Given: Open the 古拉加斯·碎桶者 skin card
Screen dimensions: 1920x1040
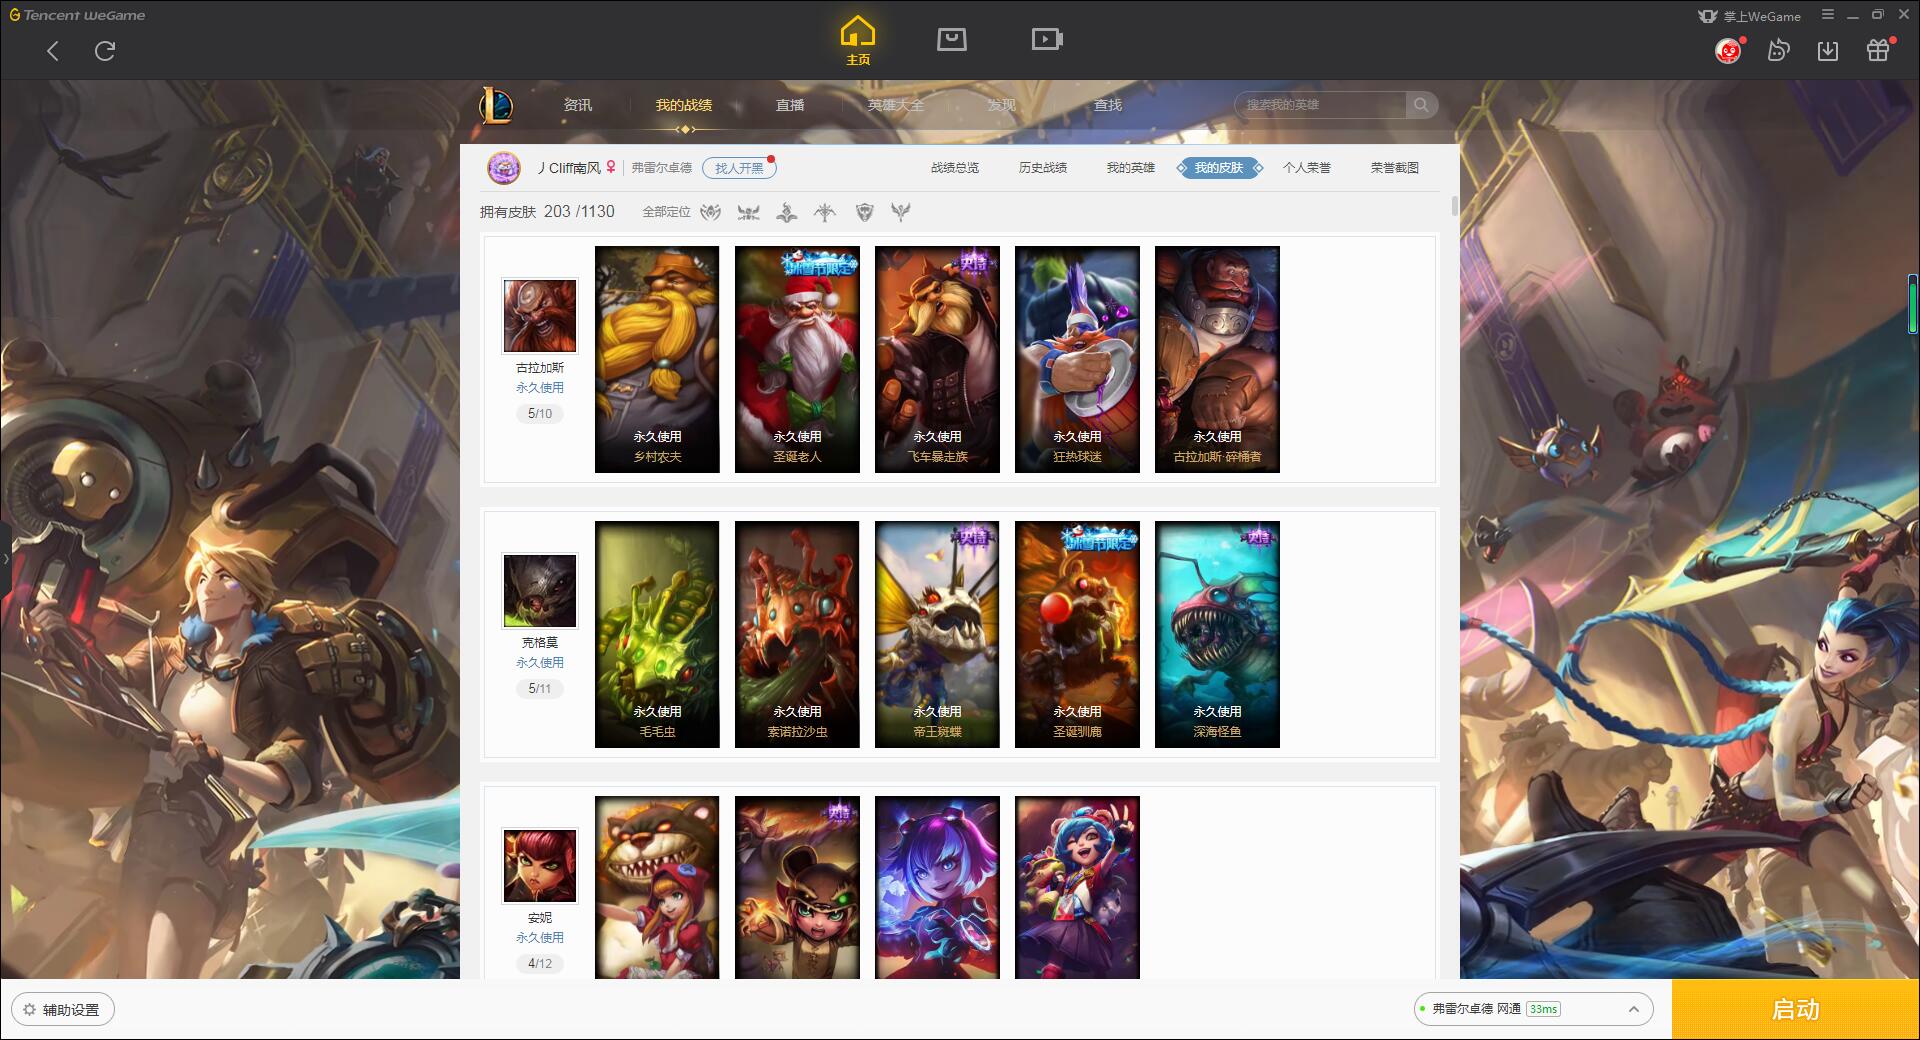Looking at the screenshot, I should (1217, 360).
